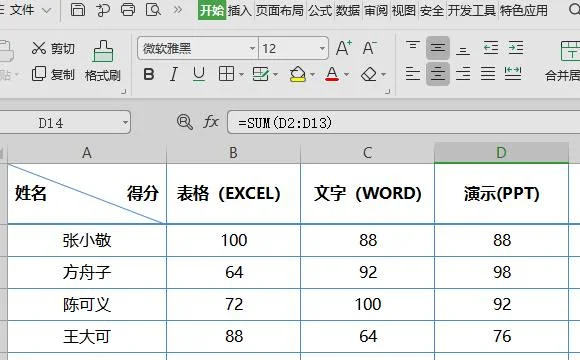580x360 pixels.
Task: Open the clear options dropdown arrow
Action: coord(384,75)
